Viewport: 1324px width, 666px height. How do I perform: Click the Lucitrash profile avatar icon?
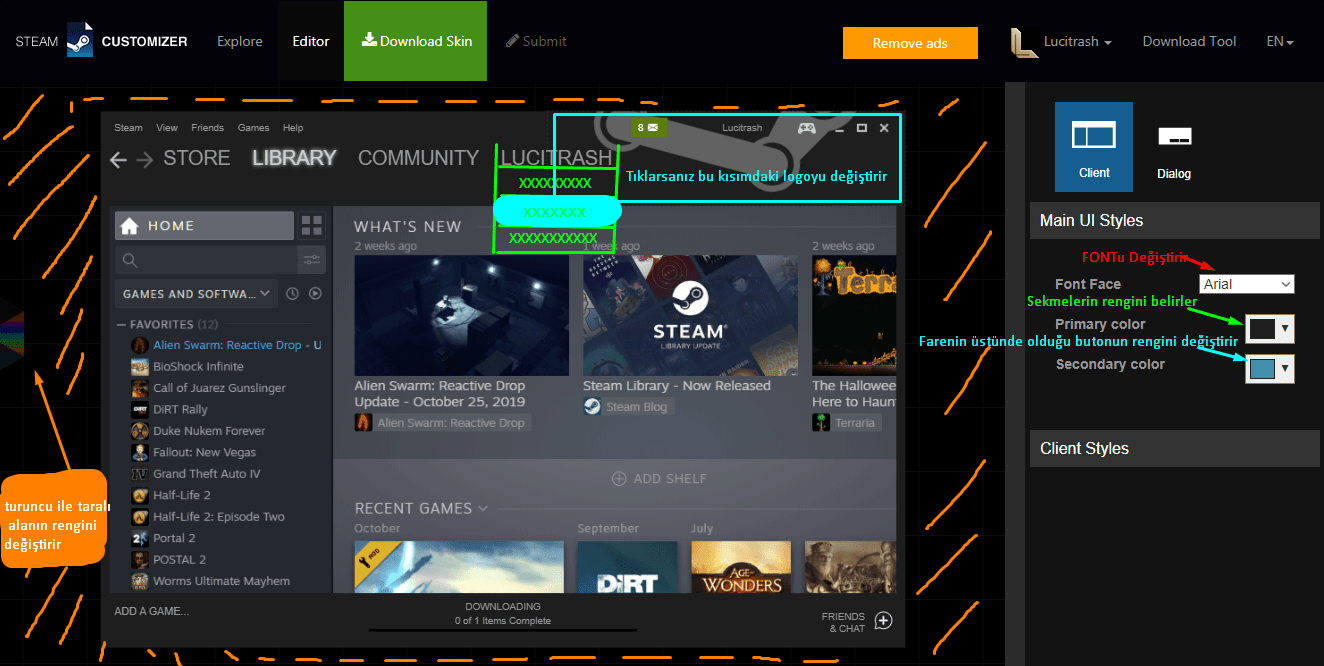pyautogui.click(x=1023, y=42)
